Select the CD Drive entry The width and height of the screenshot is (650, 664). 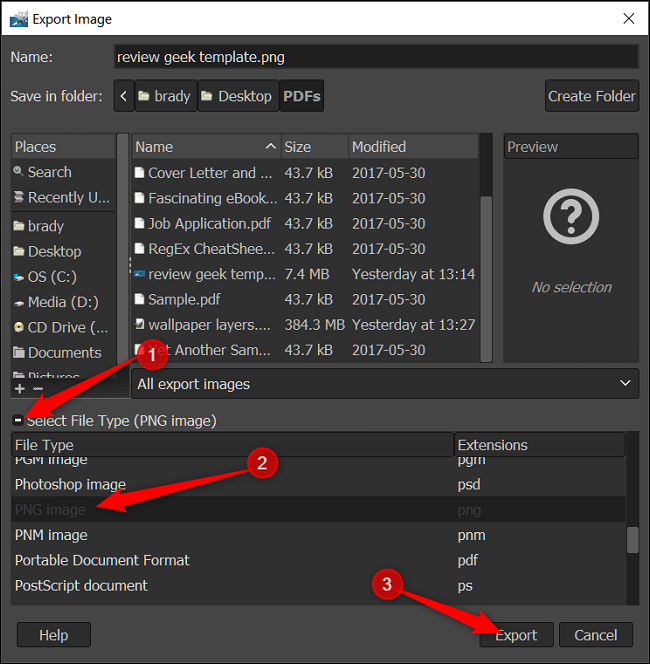63,327
